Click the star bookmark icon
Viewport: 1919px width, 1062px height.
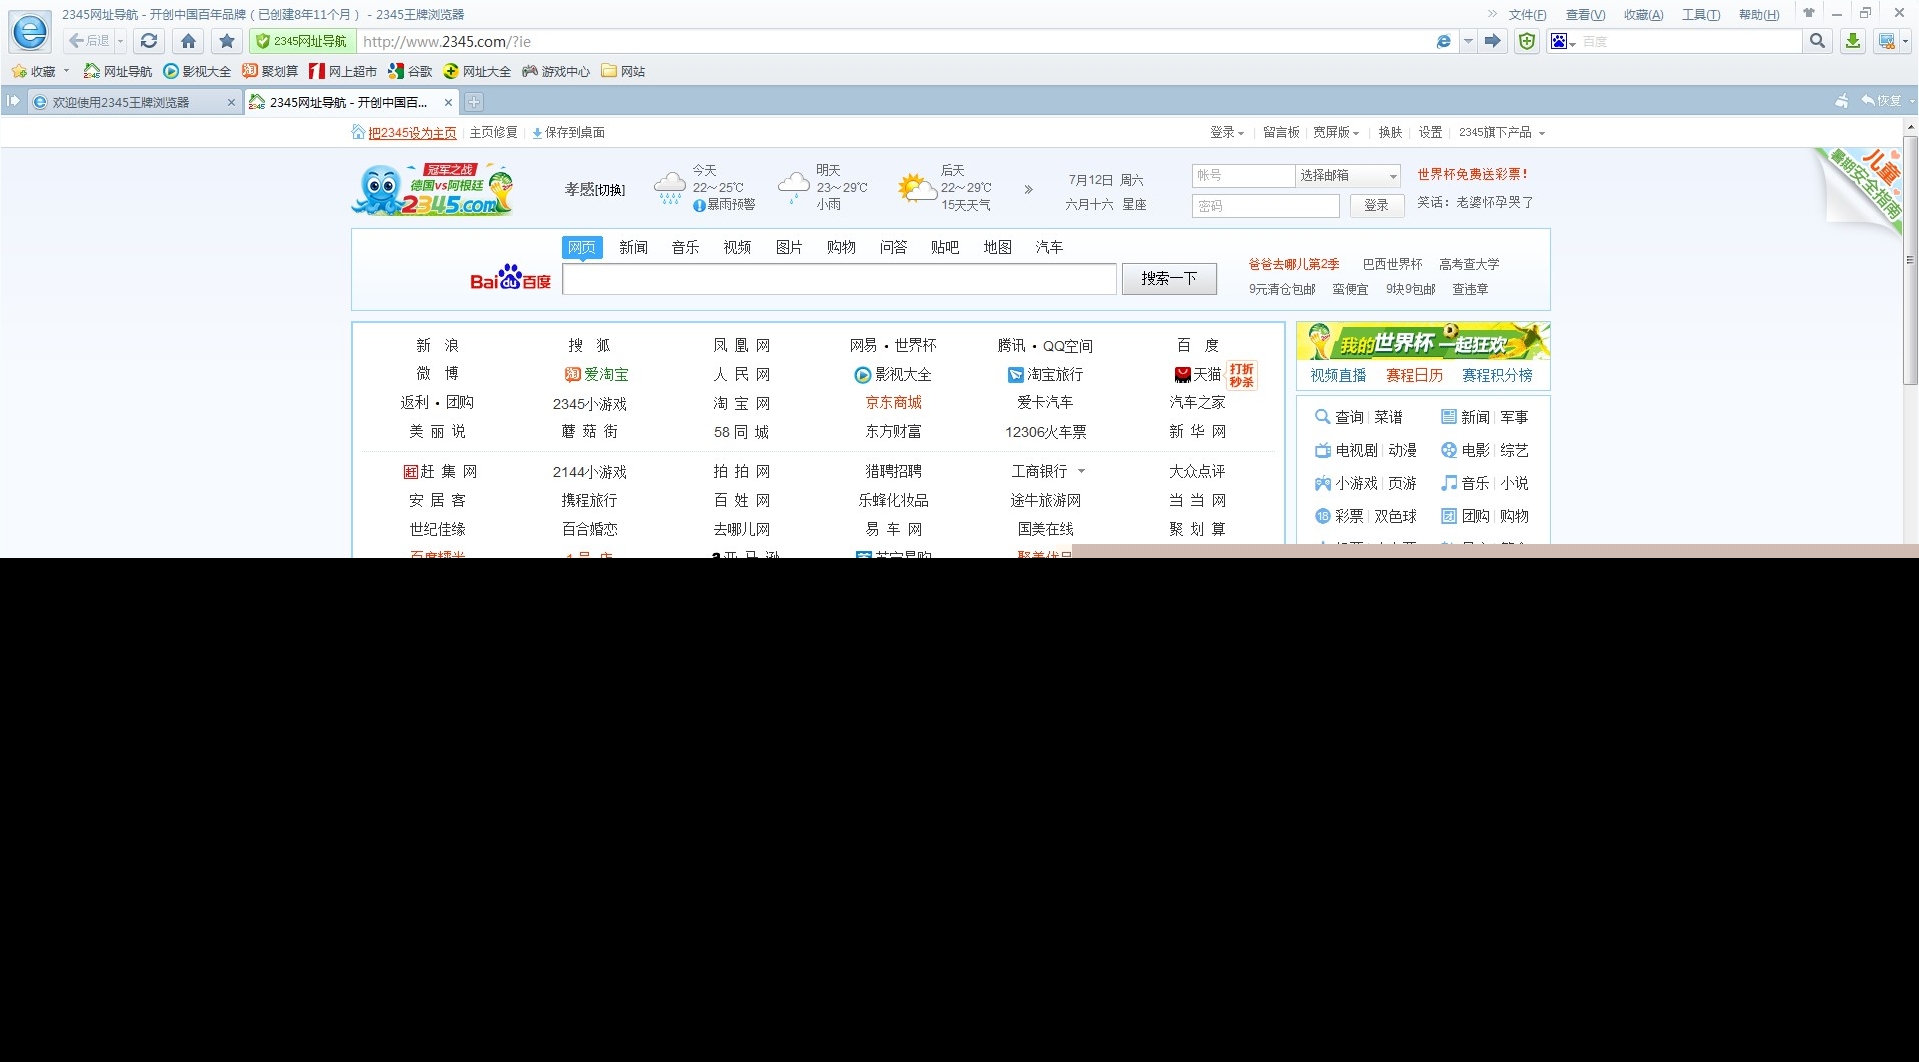click(227, 41)
